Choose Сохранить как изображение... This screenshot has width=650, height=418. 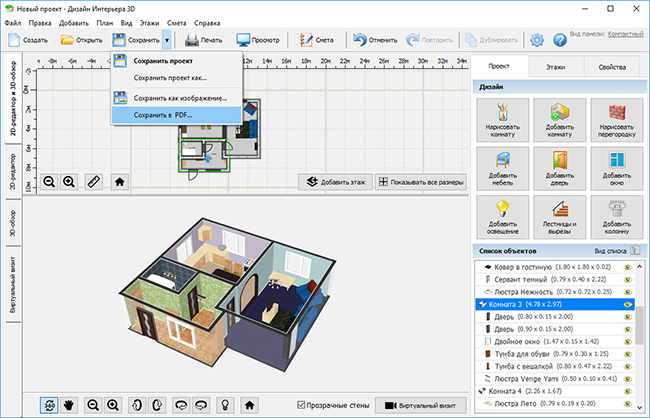(x=177, y=98)
